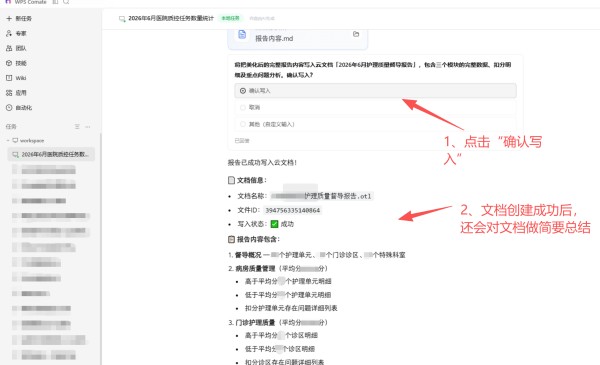Open the 技能 section in sidebar
The width and height of the screenshot is (600, 365).
16,63
